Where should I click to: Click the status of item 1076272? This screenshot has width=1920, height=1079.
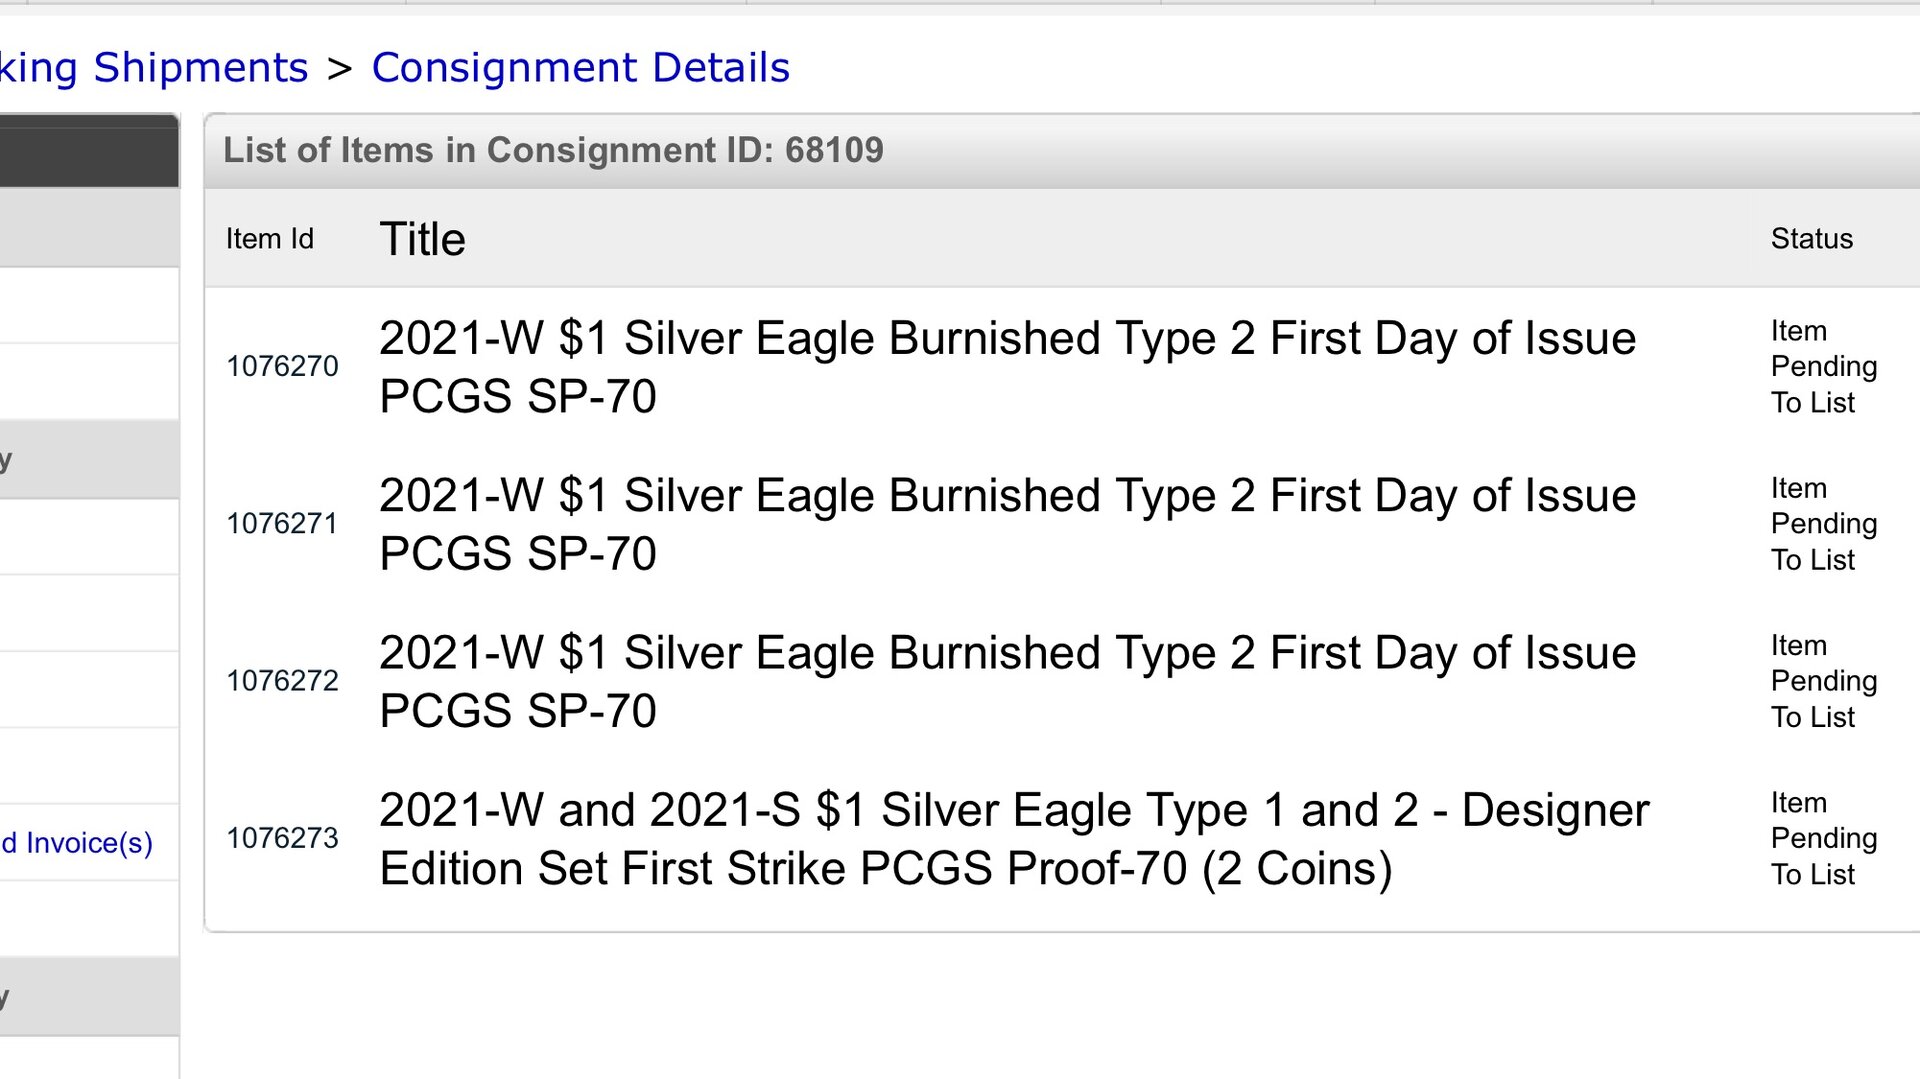coord(1823,680)
